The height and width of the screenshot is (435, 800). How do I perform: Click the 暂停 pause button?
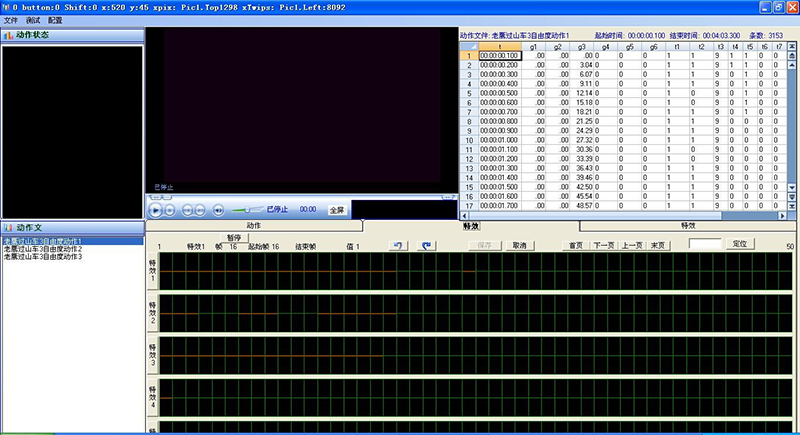[x=233, y=238]
